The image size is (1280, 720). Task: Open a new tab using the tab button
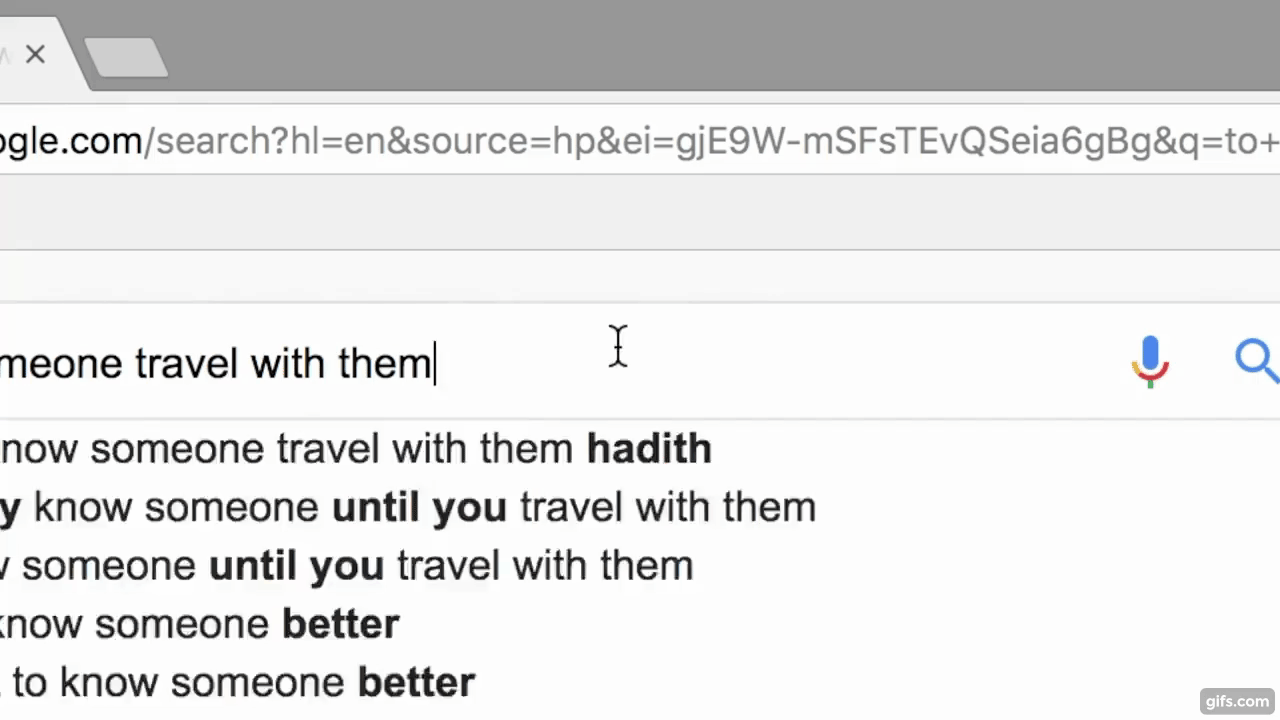126,57
